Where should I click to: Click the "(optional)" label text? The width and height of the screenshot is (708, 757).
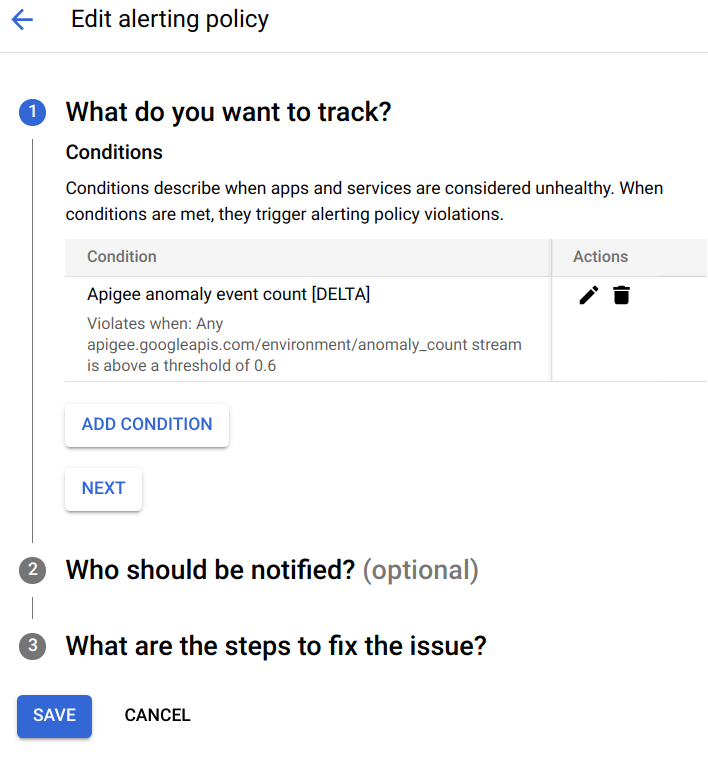pos(420,570)
